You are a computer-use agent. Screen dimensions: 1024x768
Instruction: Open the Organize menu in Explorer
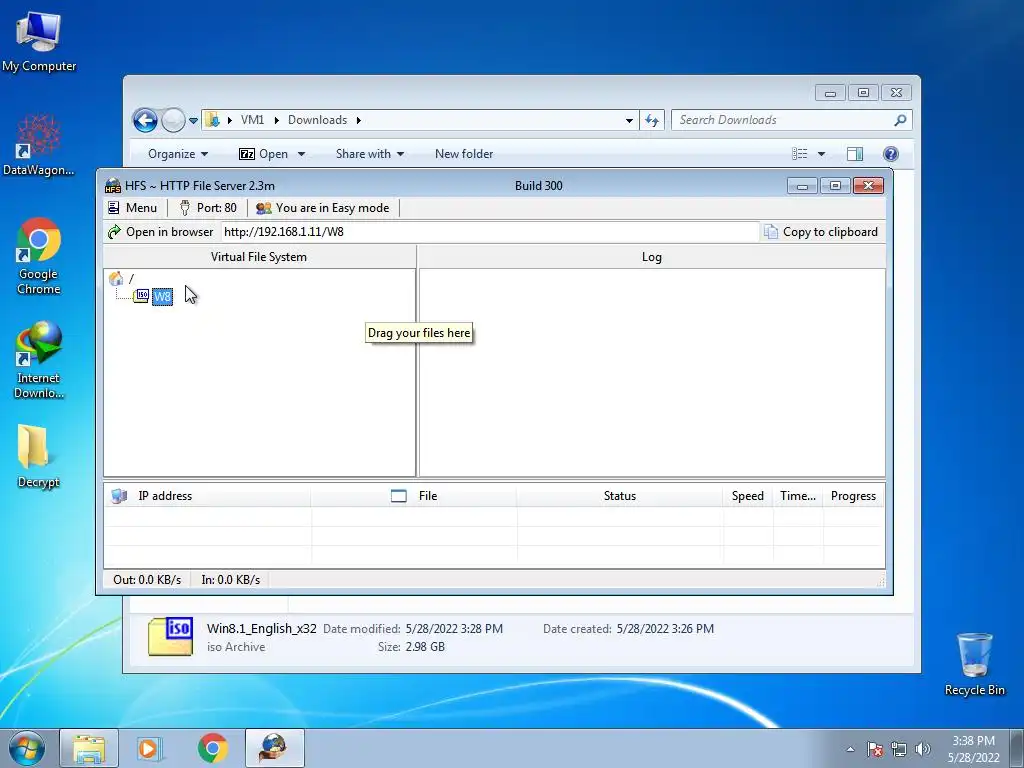[178, 154]
